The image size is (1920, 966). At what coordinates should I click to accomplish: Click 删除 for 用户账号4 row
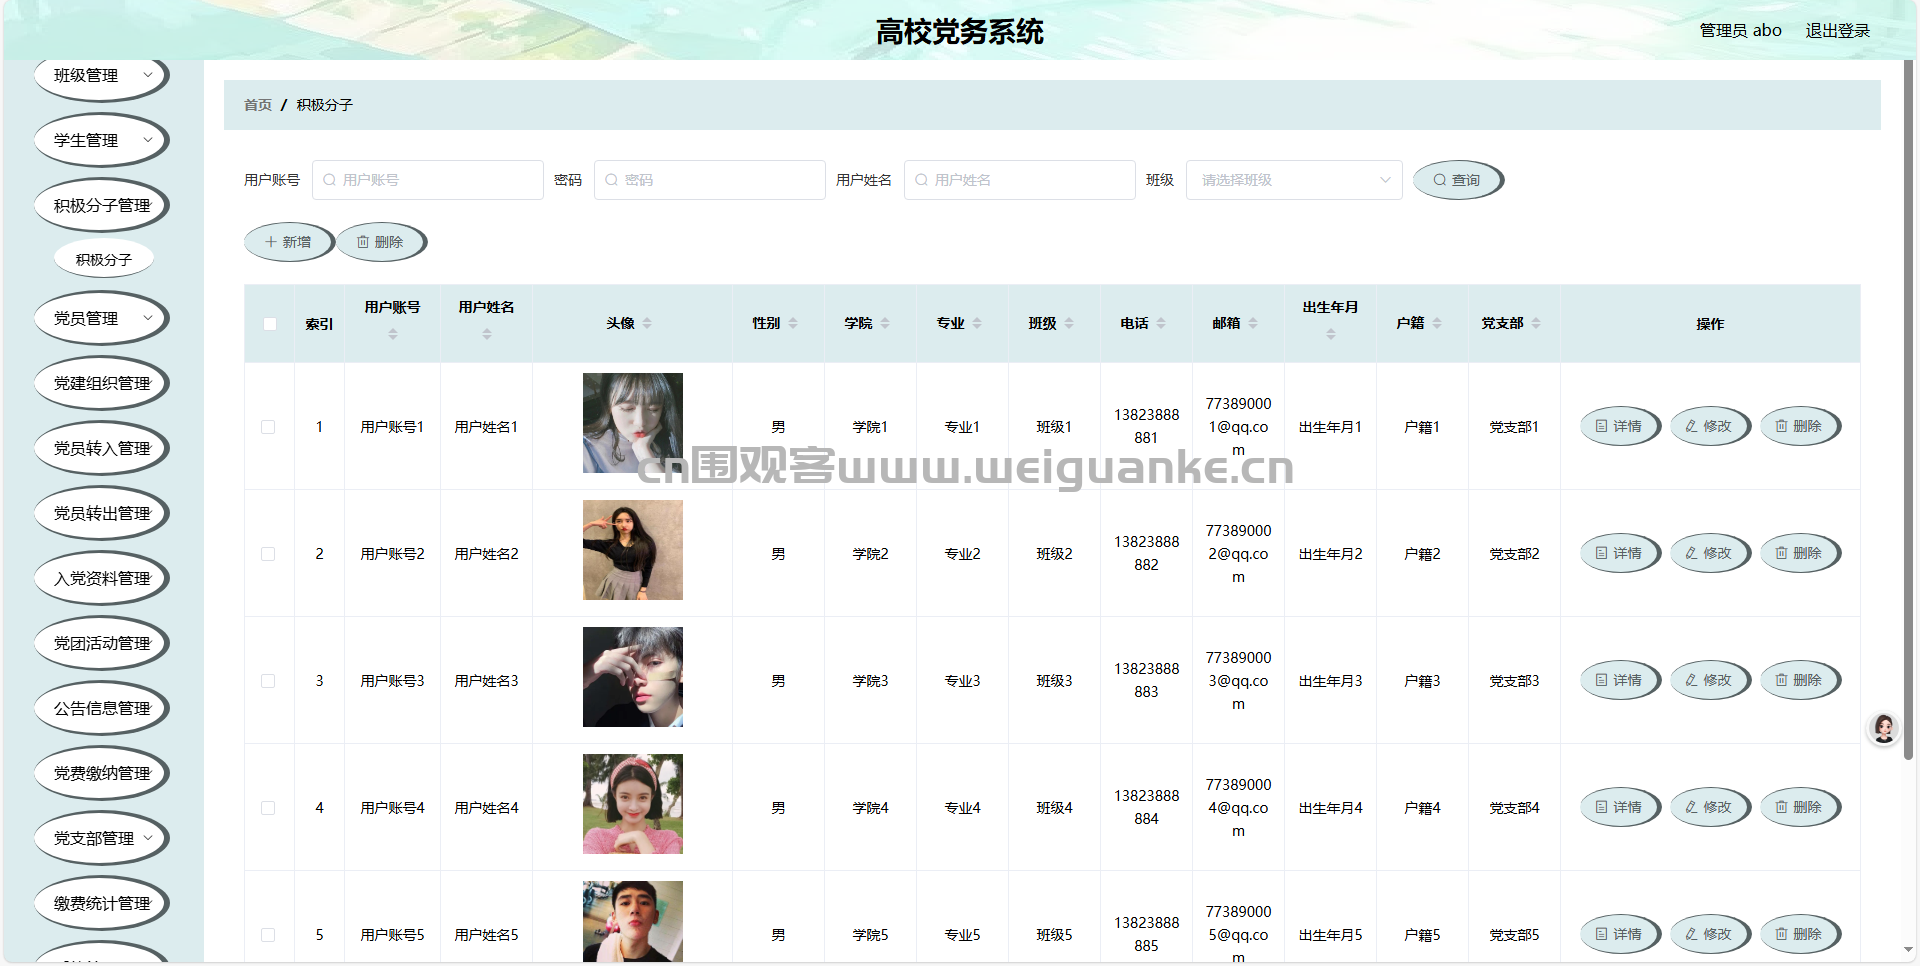[x=1800, y=807]
